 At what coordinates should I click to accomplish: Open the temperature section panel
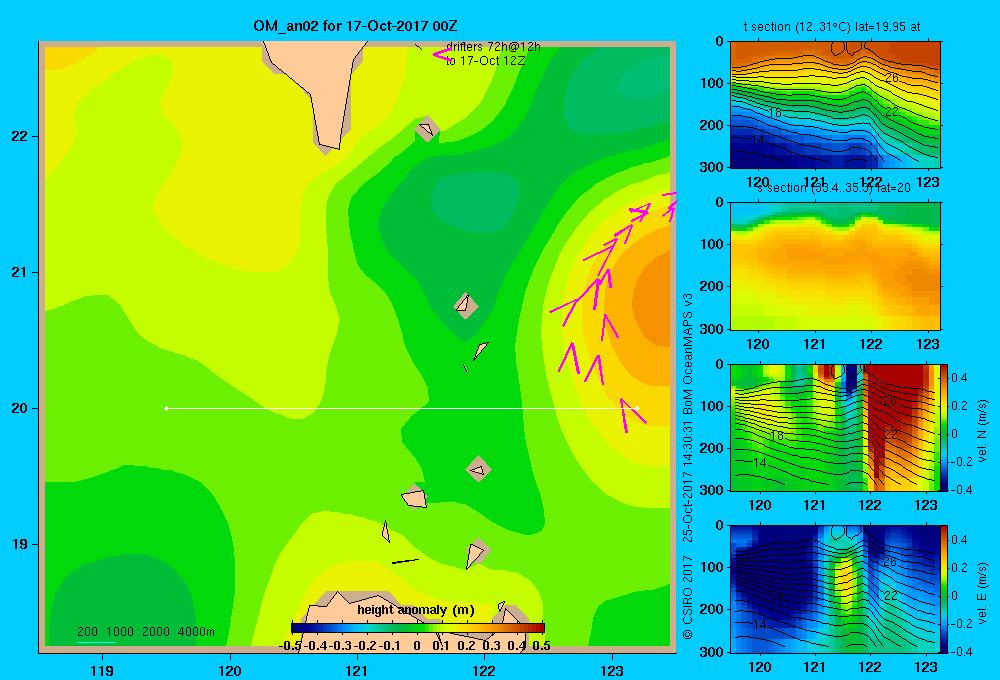(x=835, y=105)
